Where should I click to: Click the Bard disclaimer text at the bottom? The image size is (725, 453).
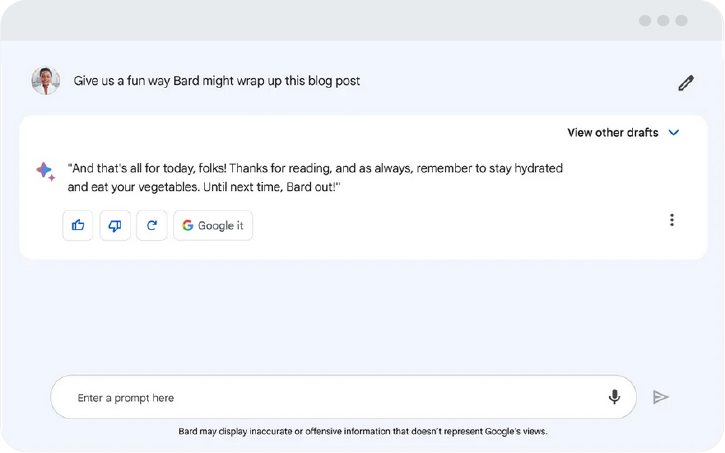[x=363, y=431]
